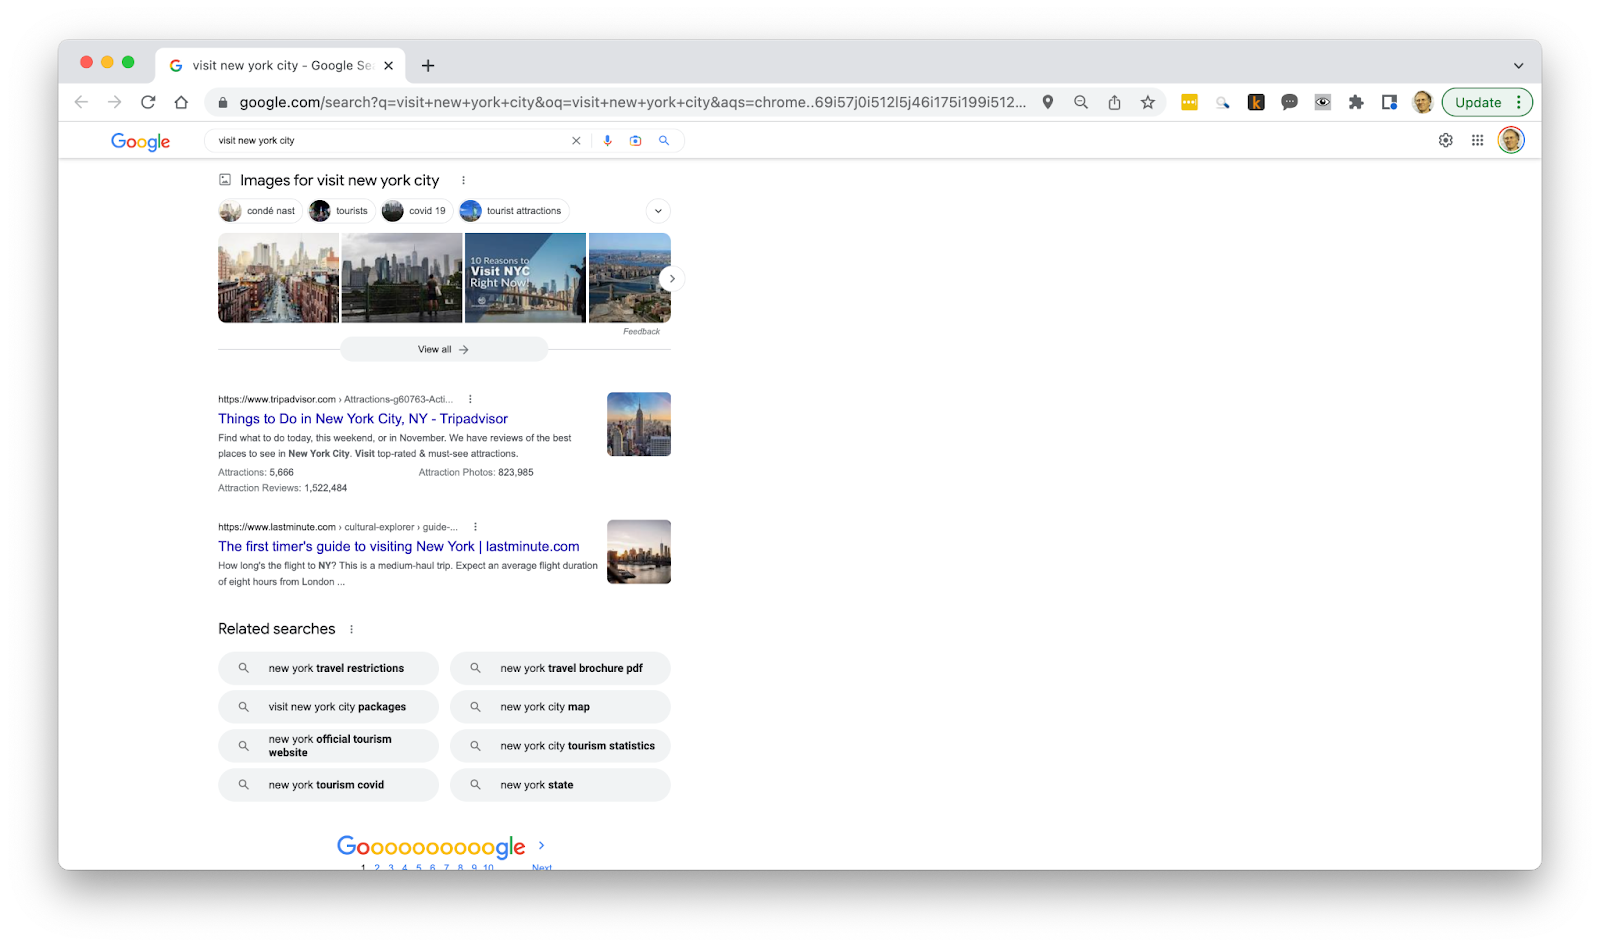Open 'Things to Do in New York City' Tripadvisor link
The height and width of the screenshot is (947, 1600).
click(363, 419)
